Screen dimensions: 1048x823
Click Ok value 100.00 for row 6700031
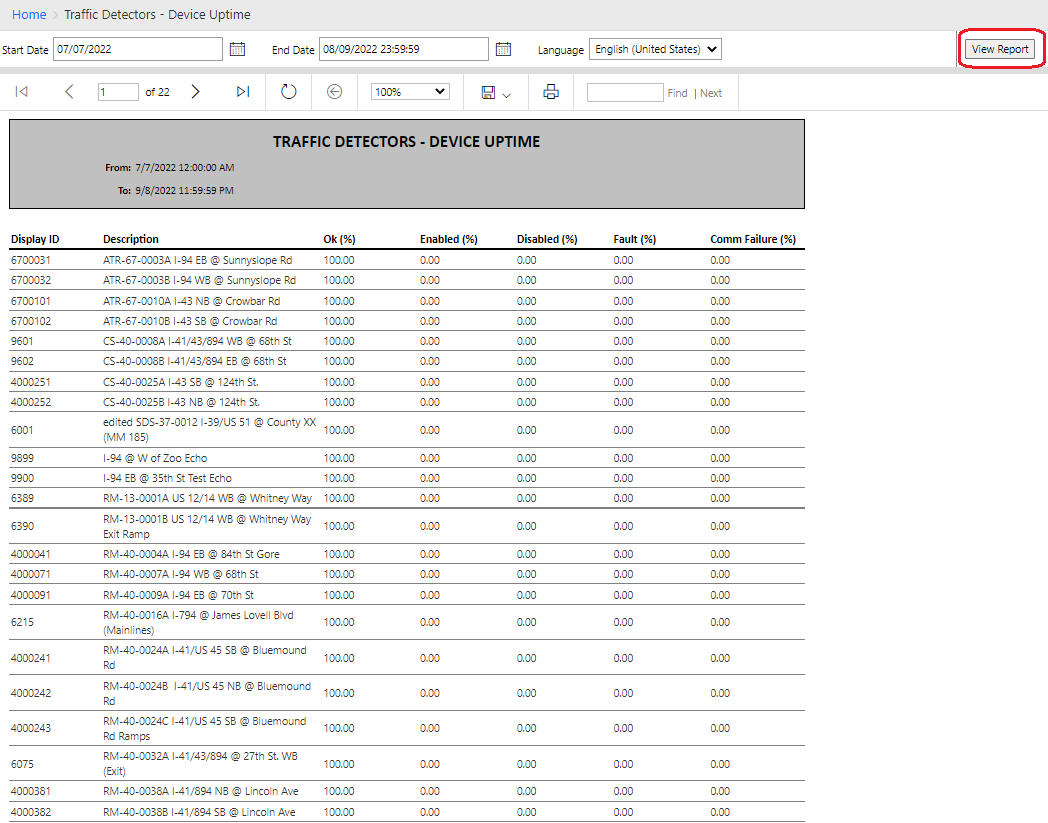[339, 260]
